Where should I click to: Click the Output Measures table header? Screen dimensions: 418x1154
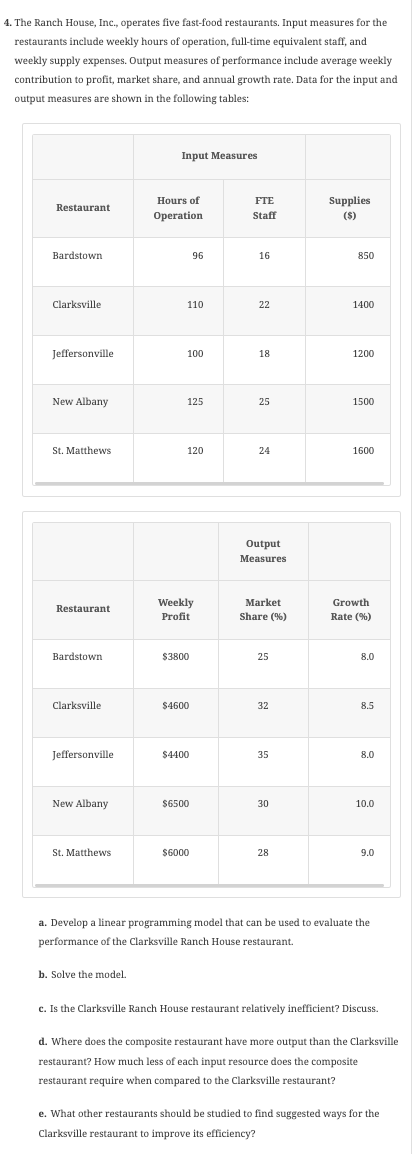click(263, 551)
